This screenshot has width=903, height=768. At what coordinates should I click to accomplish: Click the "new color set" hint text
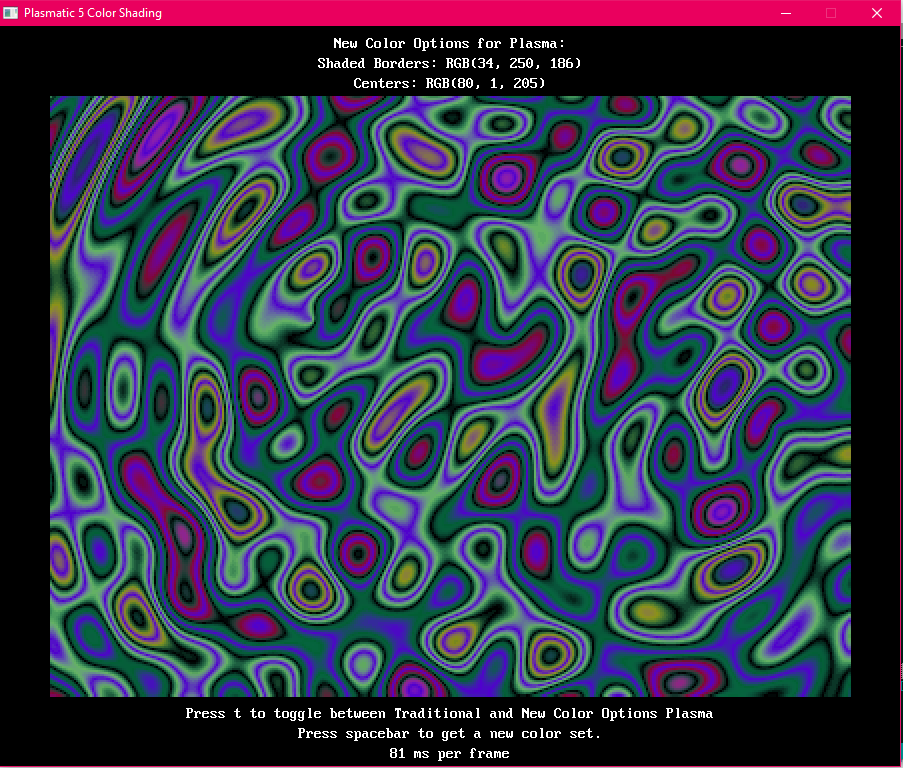[549, 733]
